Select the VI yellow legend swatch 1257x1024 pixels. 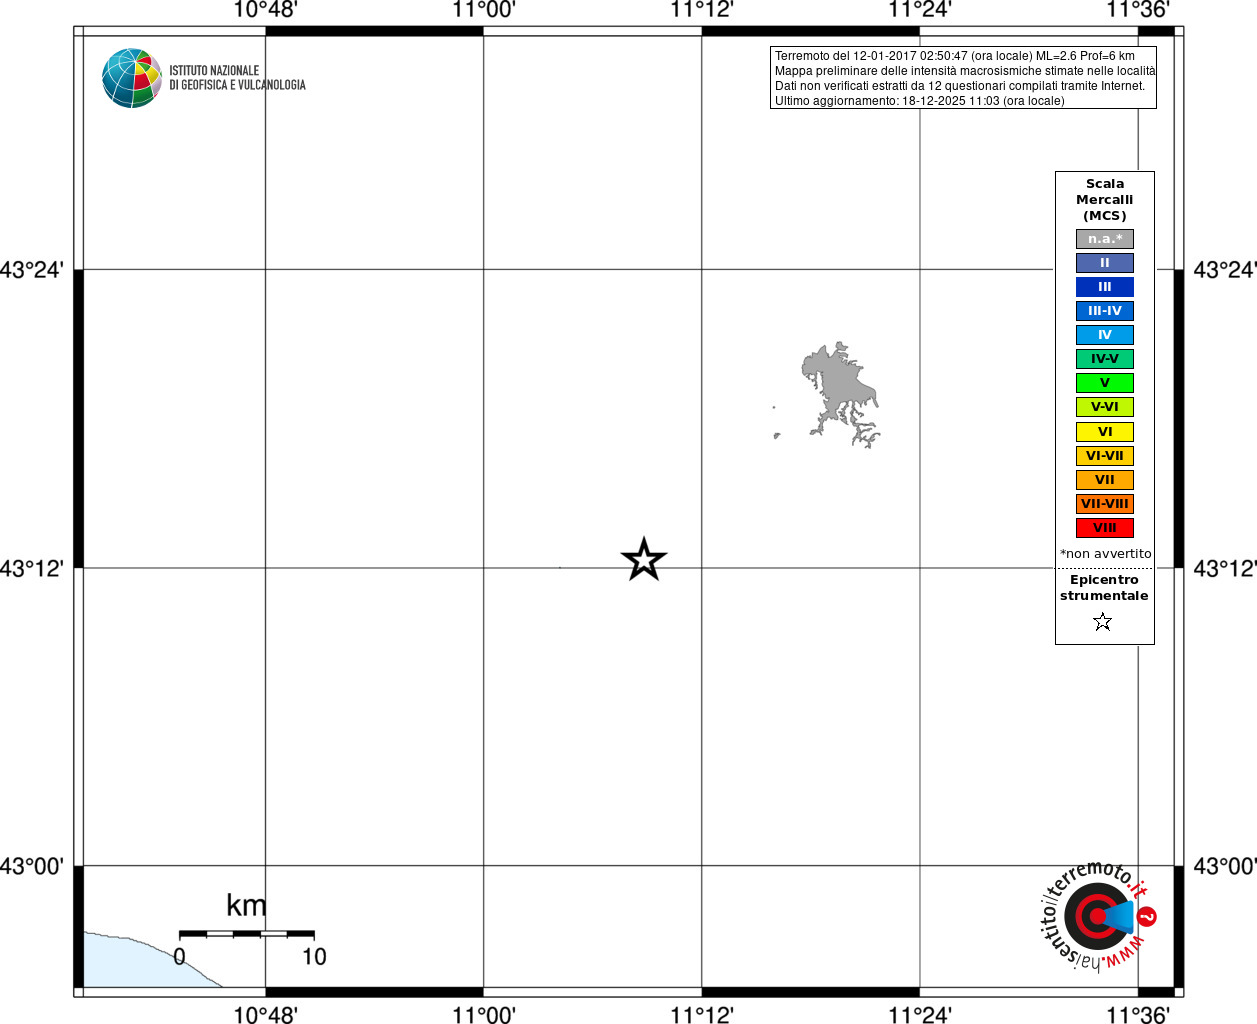[x=1105, y=432]
